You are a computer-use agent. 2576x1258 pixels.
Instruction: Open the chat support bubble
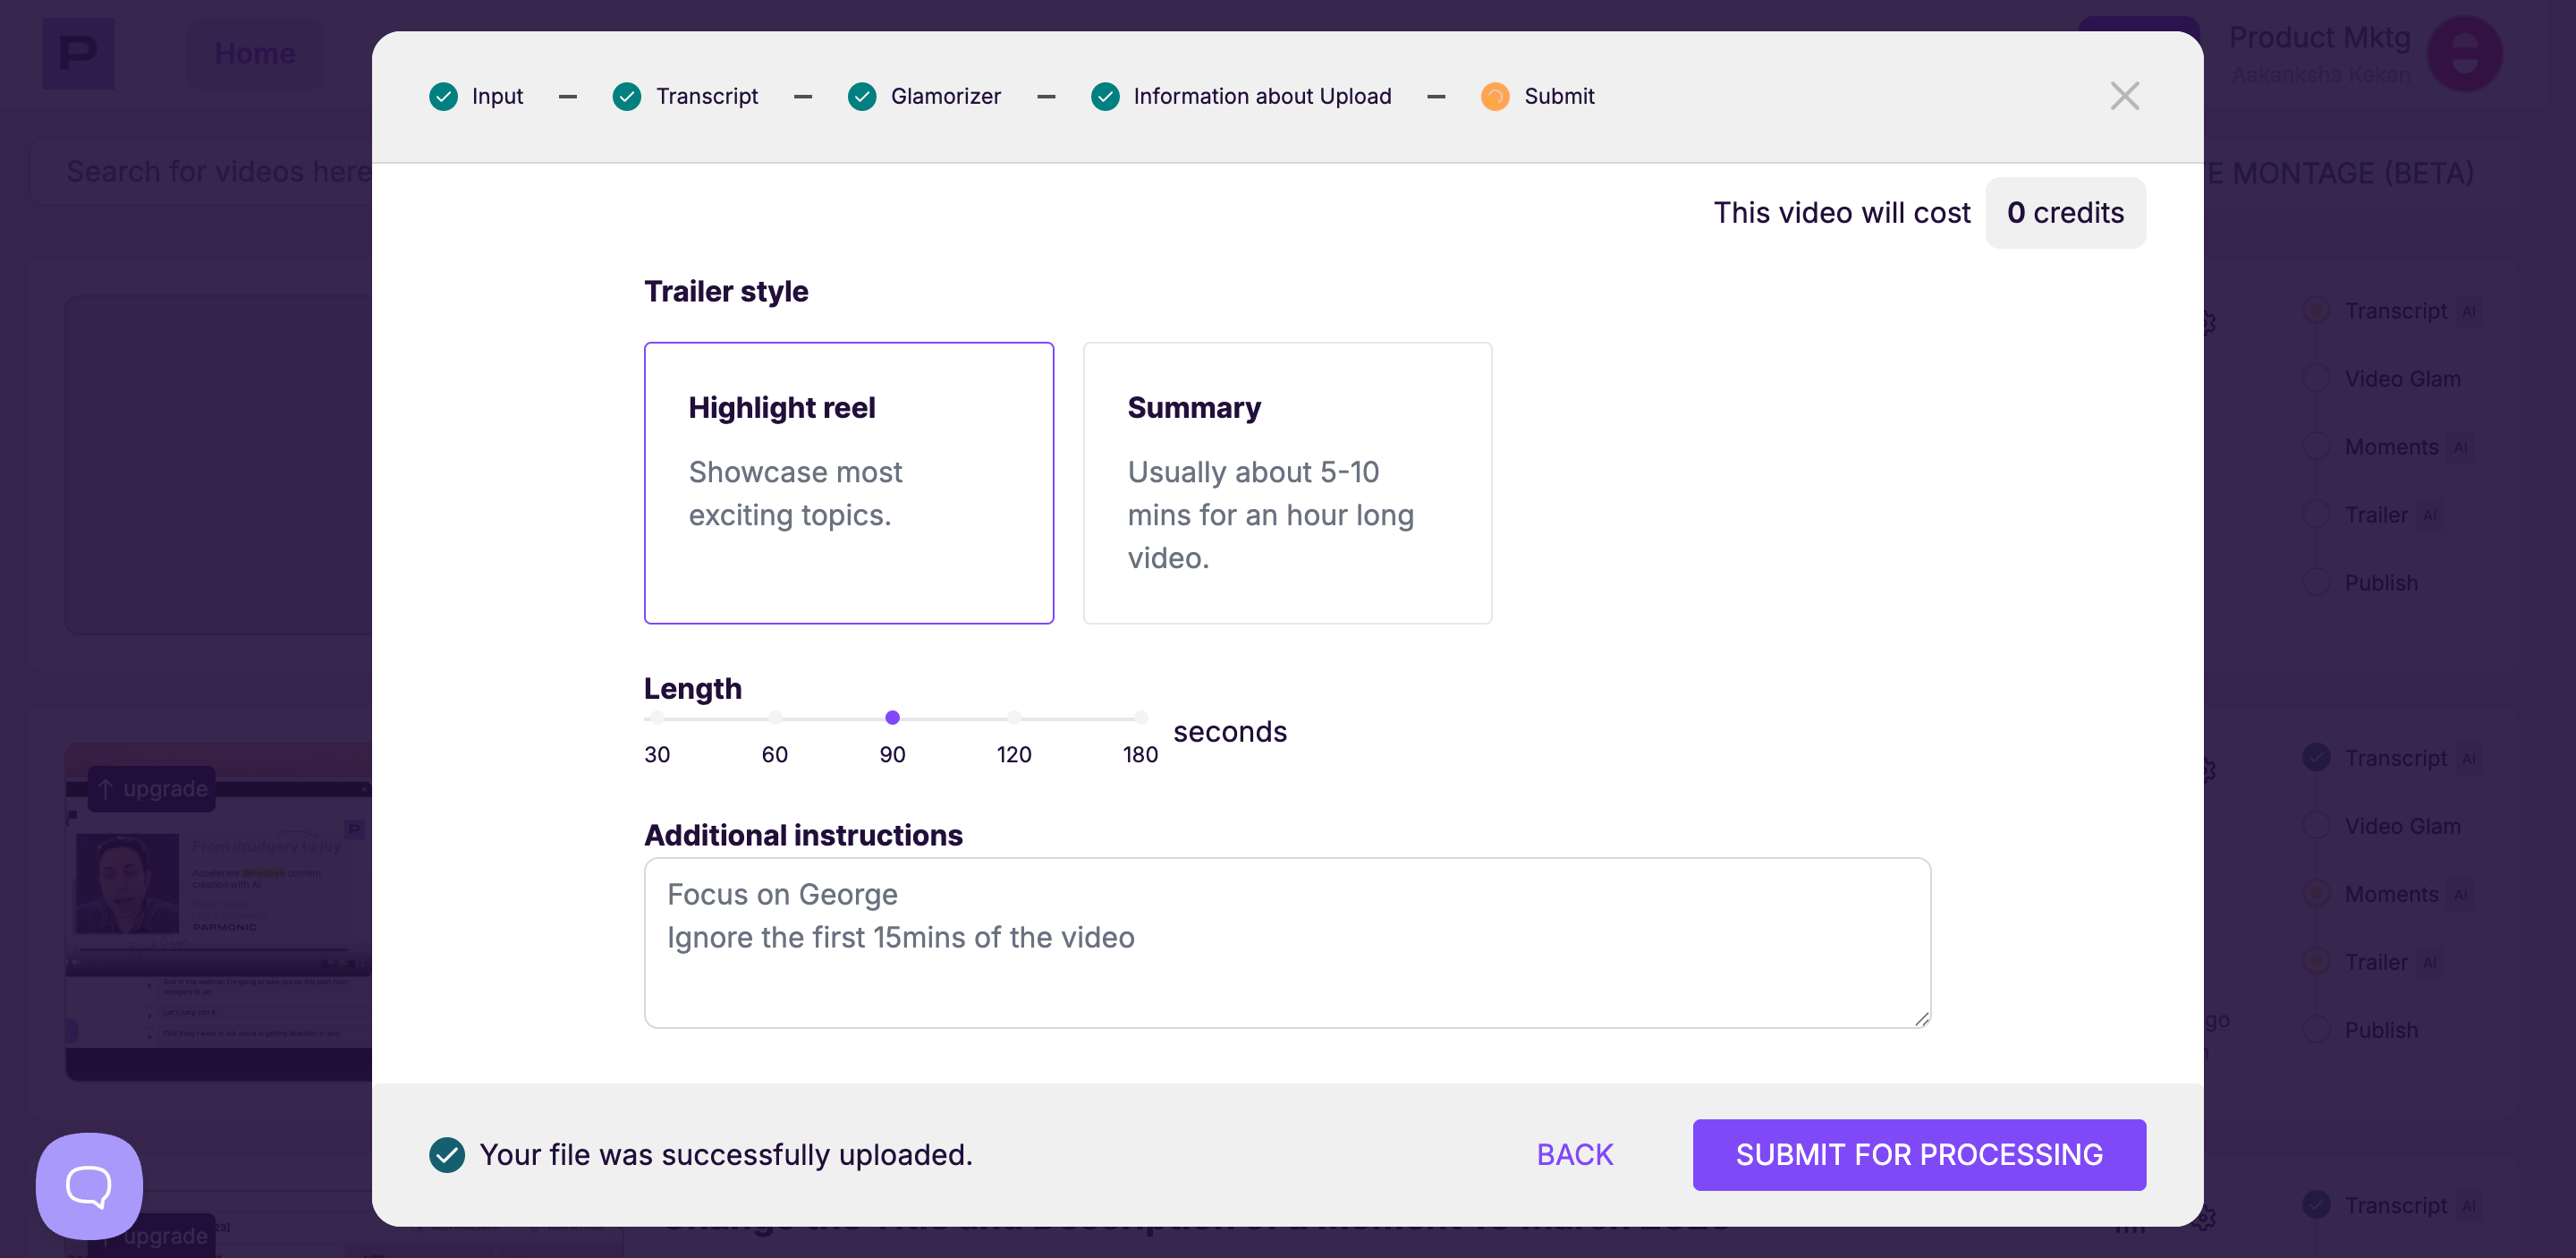(x=89, y=1185)
